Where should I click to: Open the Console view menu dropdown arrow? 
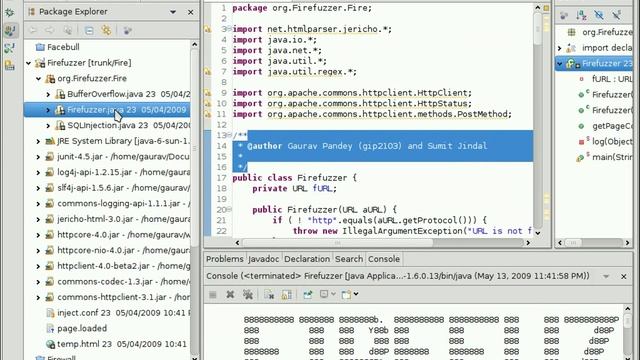(x=606, y=276)
